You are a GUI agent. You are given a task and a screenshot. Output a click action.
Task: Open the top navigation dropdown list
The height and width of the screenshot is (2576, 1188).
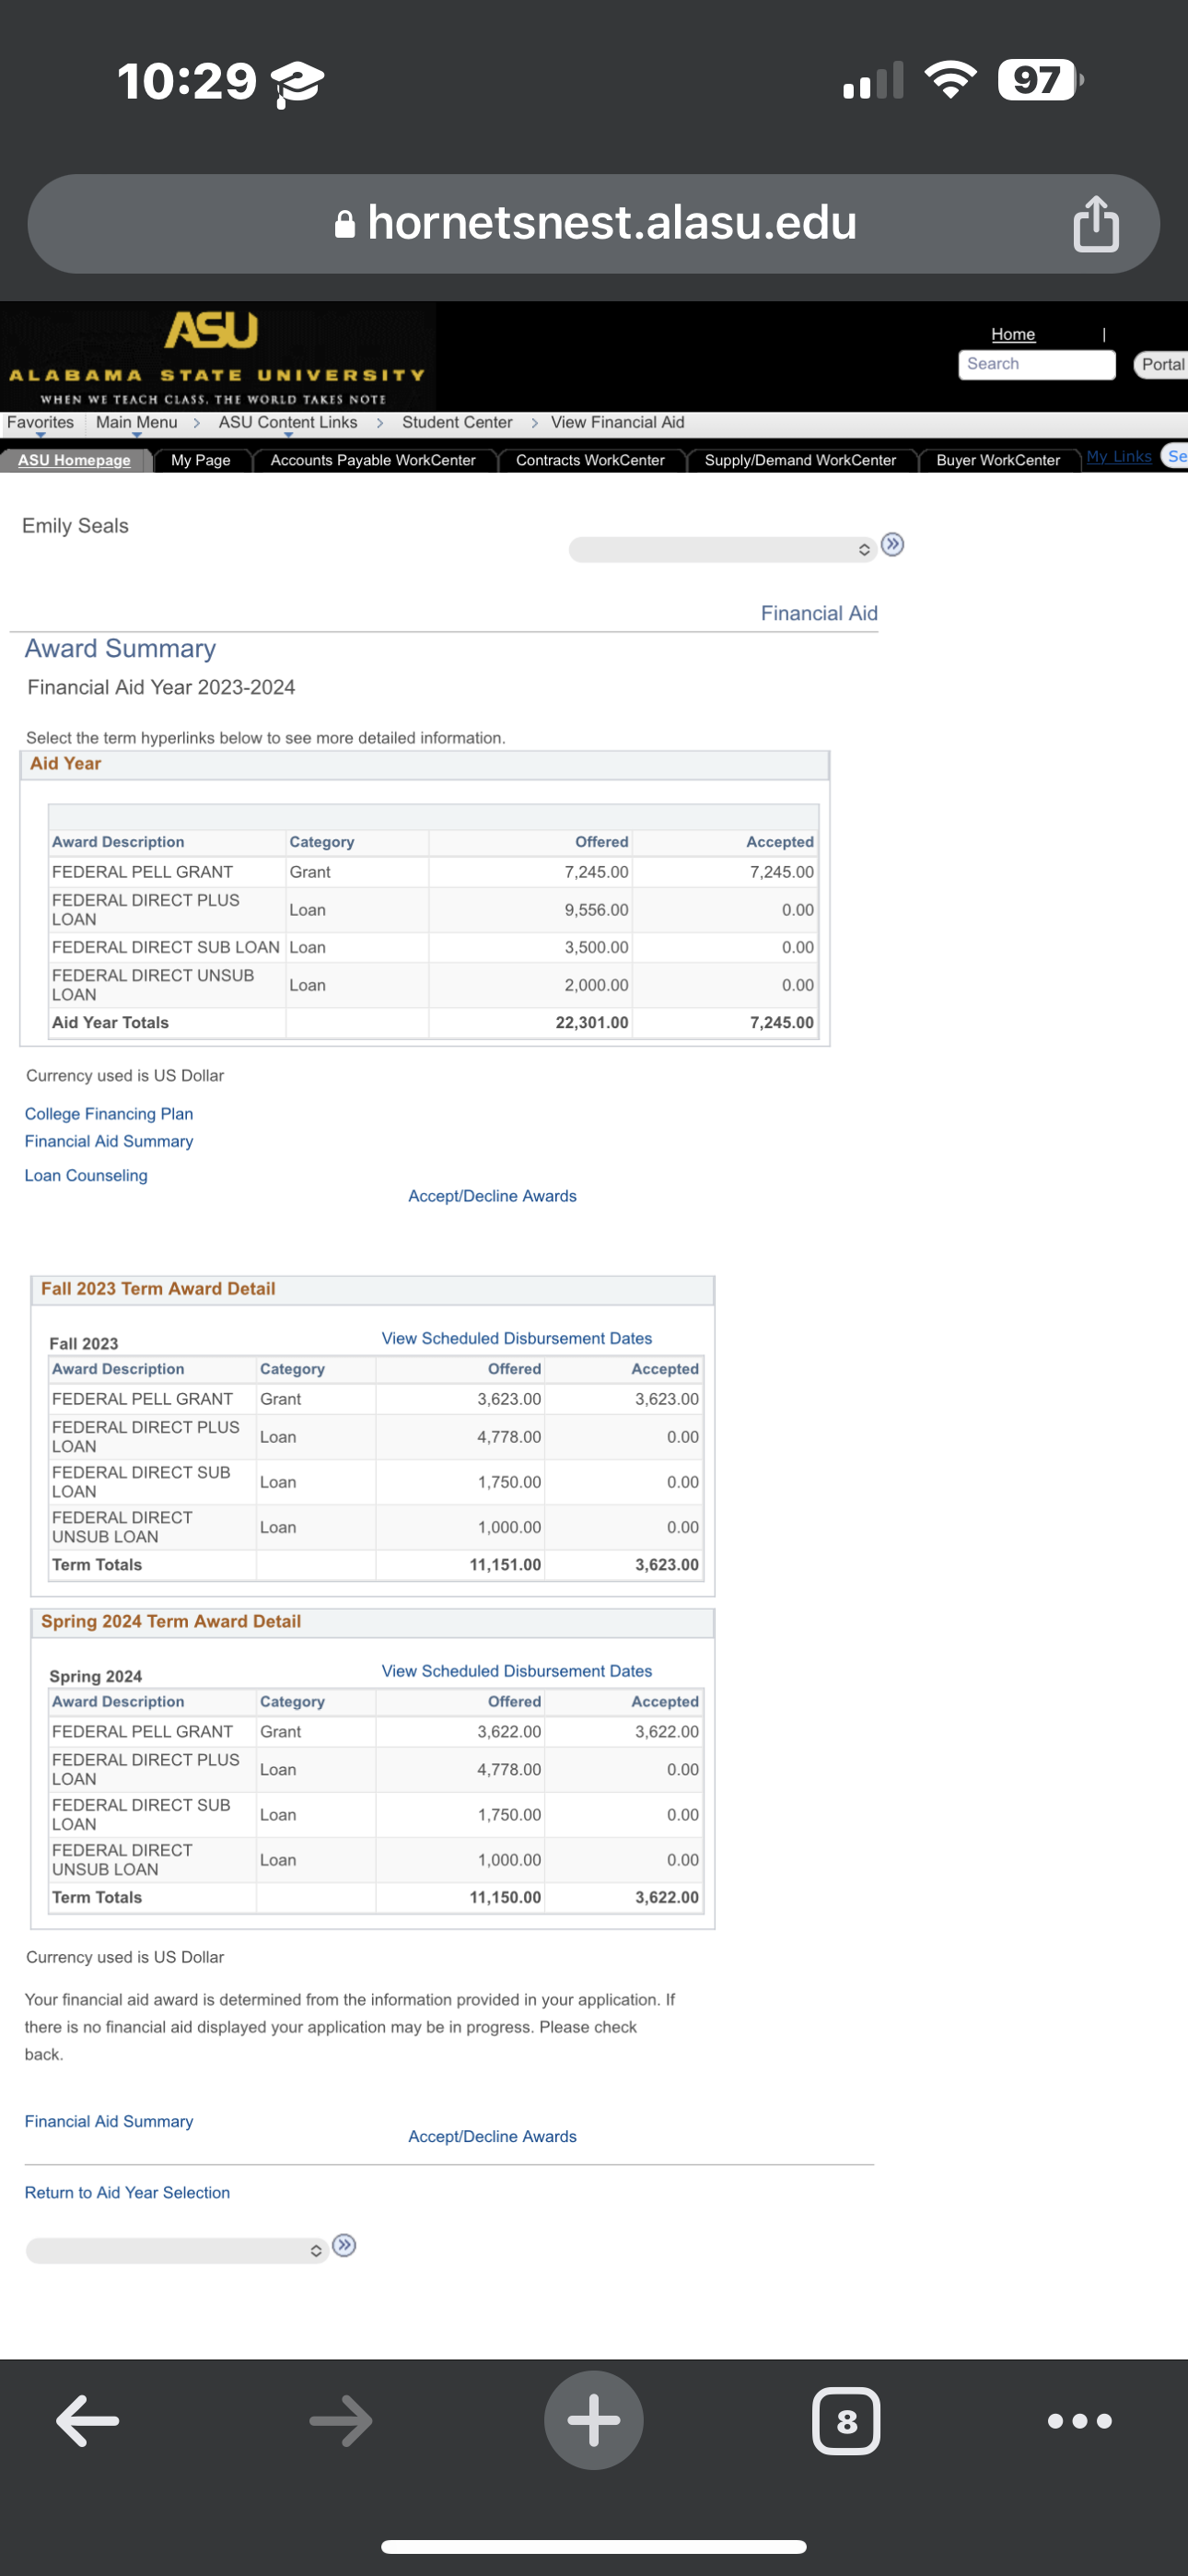click(x=722, y=549)
